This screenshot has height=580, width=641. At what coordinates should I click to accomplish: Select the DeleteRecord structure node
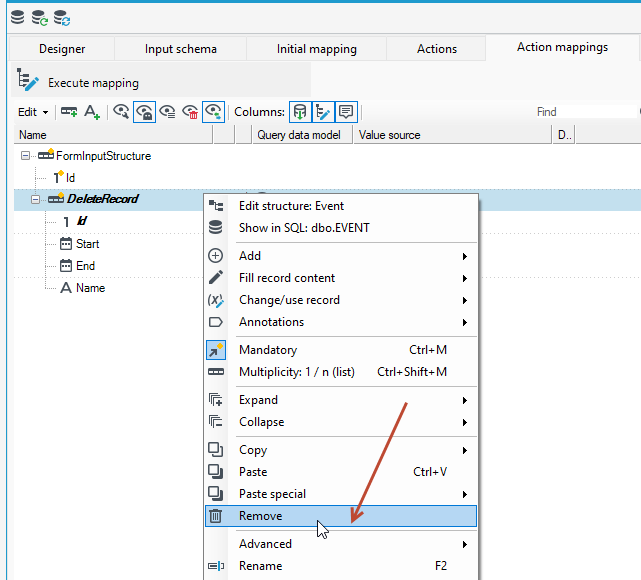pos(103,199)
